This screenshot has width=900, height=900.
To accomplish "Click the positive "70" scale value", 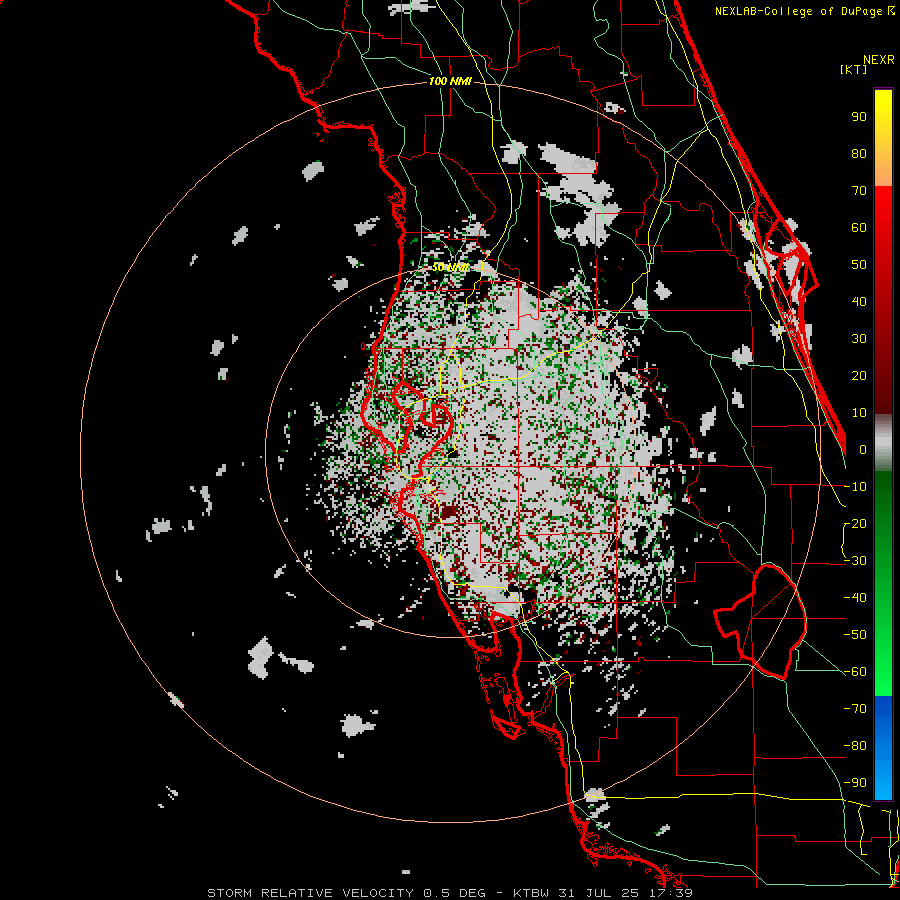I will tap(859, 191).
